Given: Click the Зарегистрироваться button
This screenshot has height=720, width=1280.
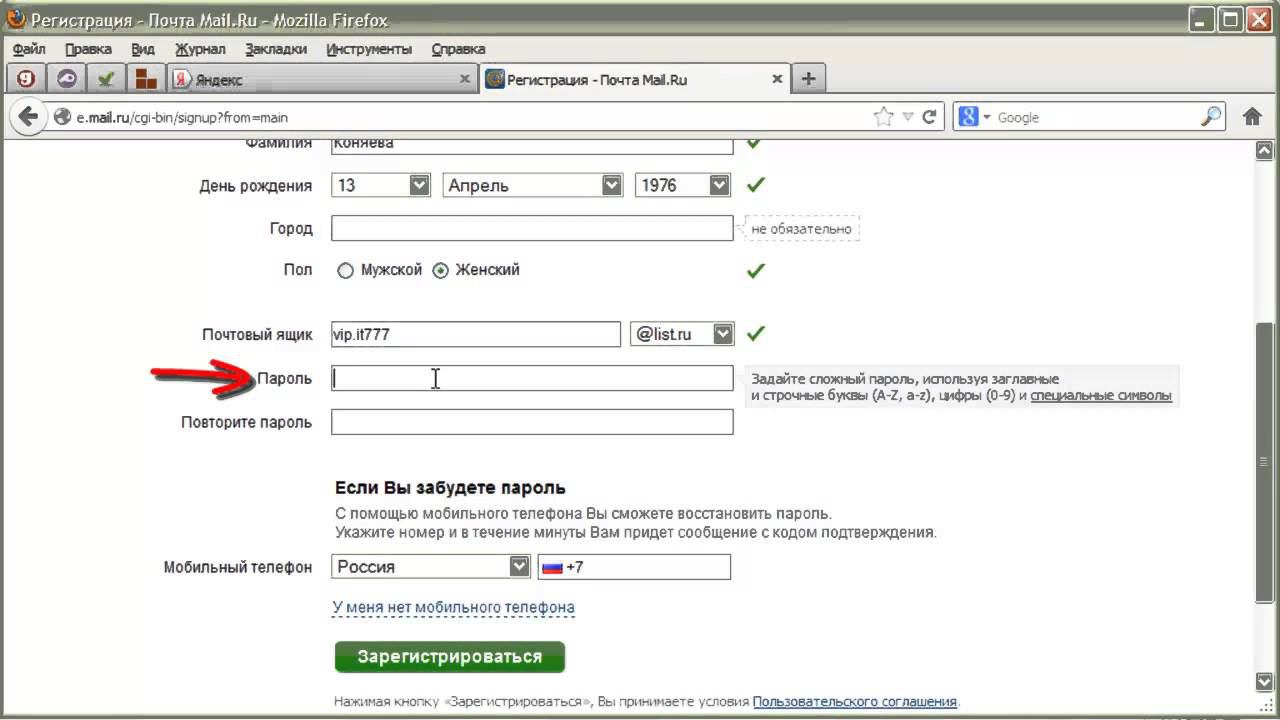Looking at the screenshot, I should click(x=450, y=657).
